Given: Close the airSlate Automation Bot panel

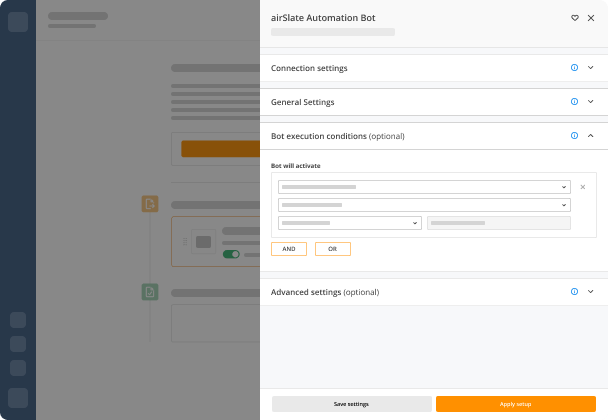Looking at the screenshot, I should [x=591, y=18].
